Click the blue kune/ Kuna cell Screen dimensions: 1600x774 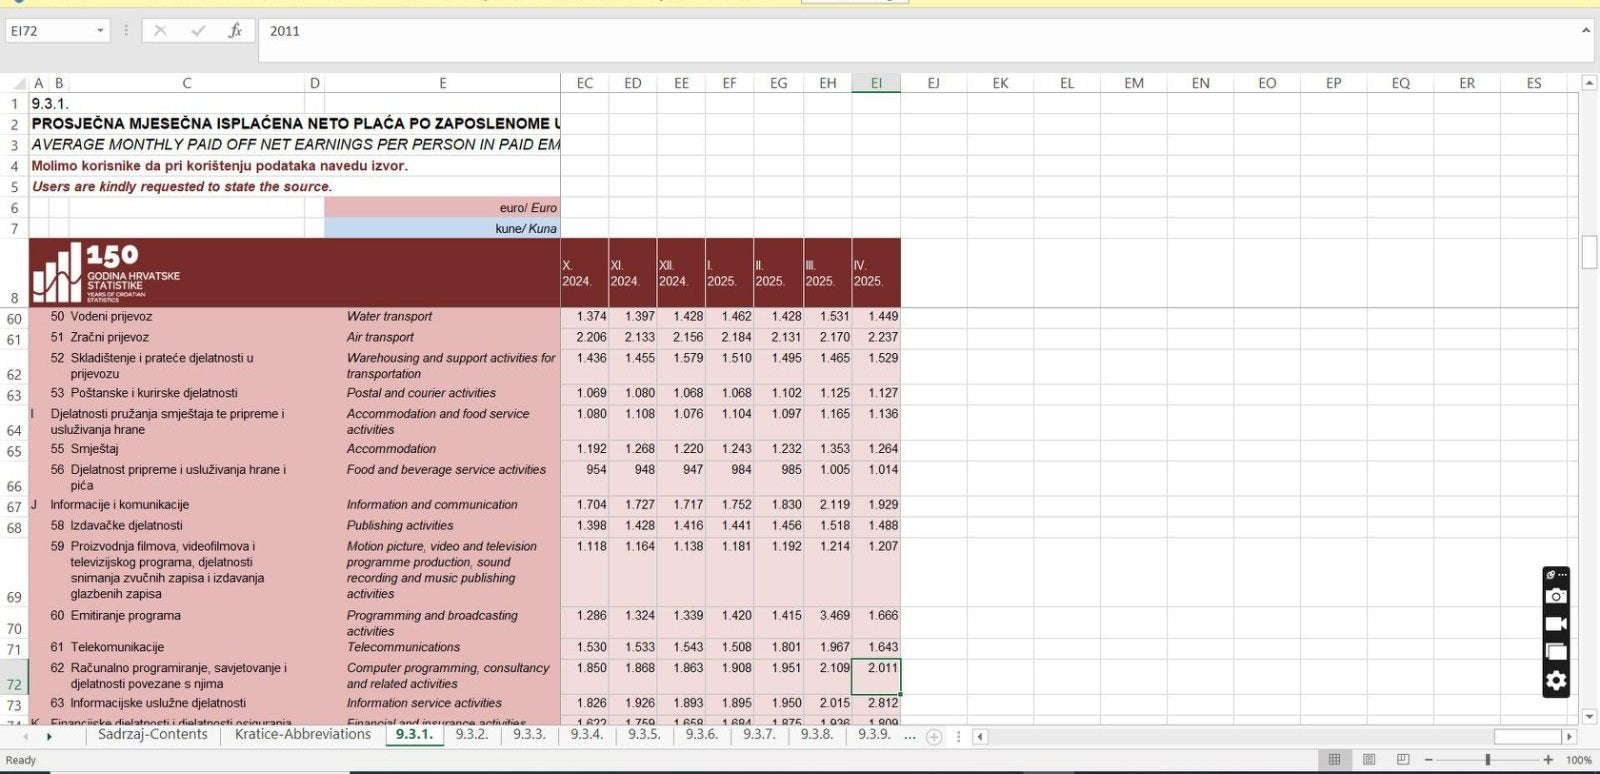442,228
